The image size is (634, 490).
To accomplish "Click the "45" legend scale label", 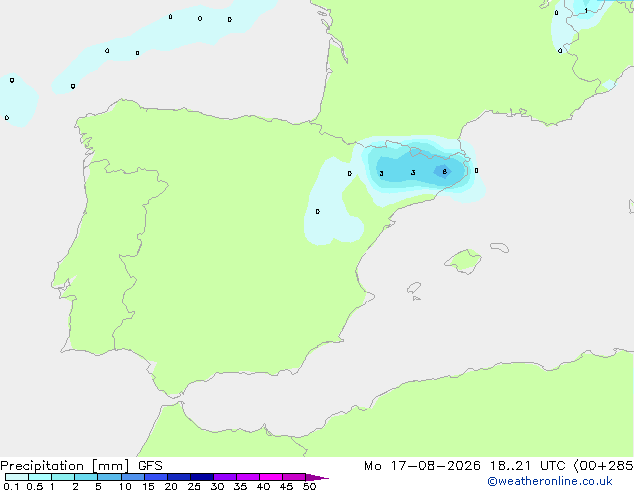I will tap(286, 486).
